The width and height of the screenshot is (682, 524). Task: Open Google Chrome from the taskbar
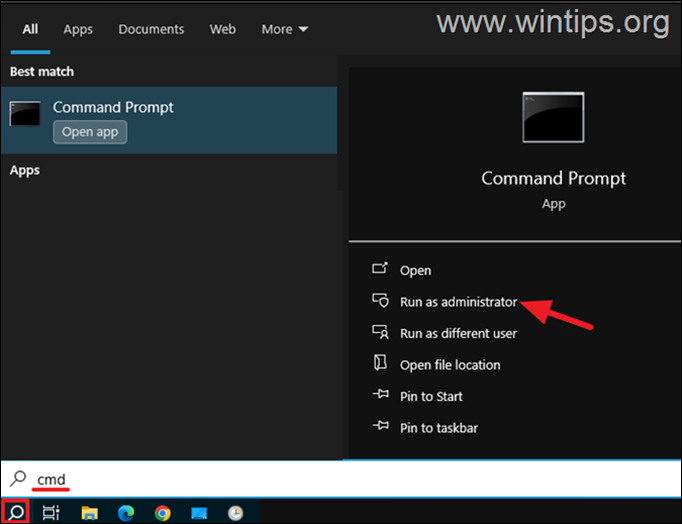[x=163, y=513]
